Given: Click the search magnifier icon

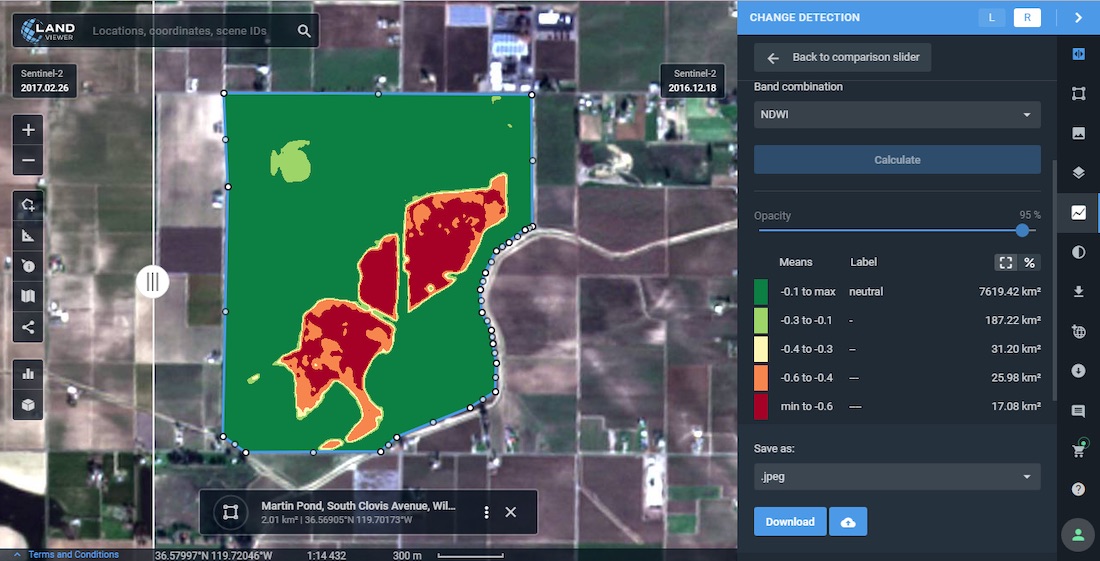Looking at the screenshot, I should pos(304,31).
